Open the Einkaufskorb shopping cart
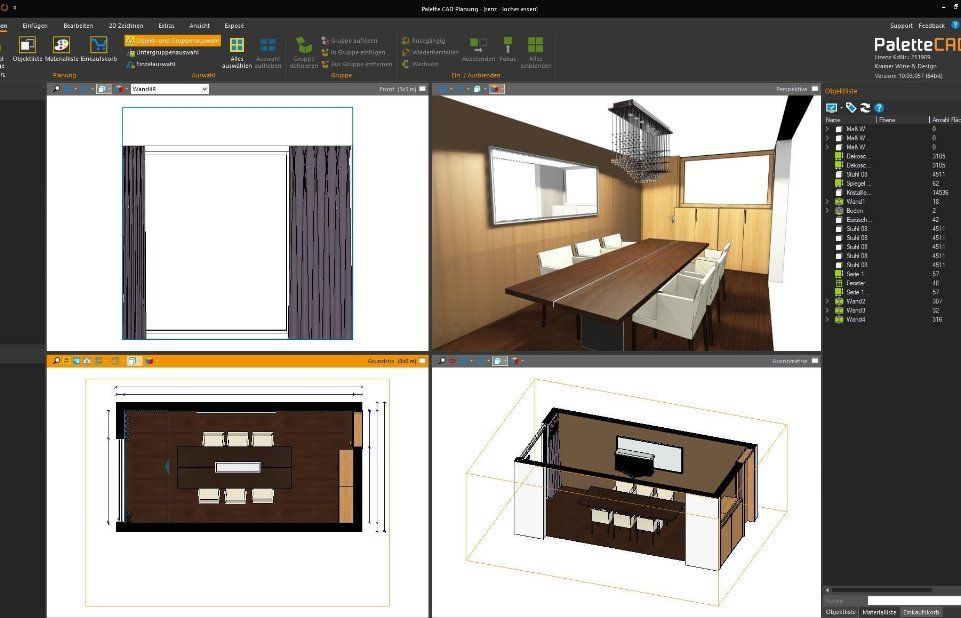961x618 pixels. pyautogui.click(x=98, y=46)
